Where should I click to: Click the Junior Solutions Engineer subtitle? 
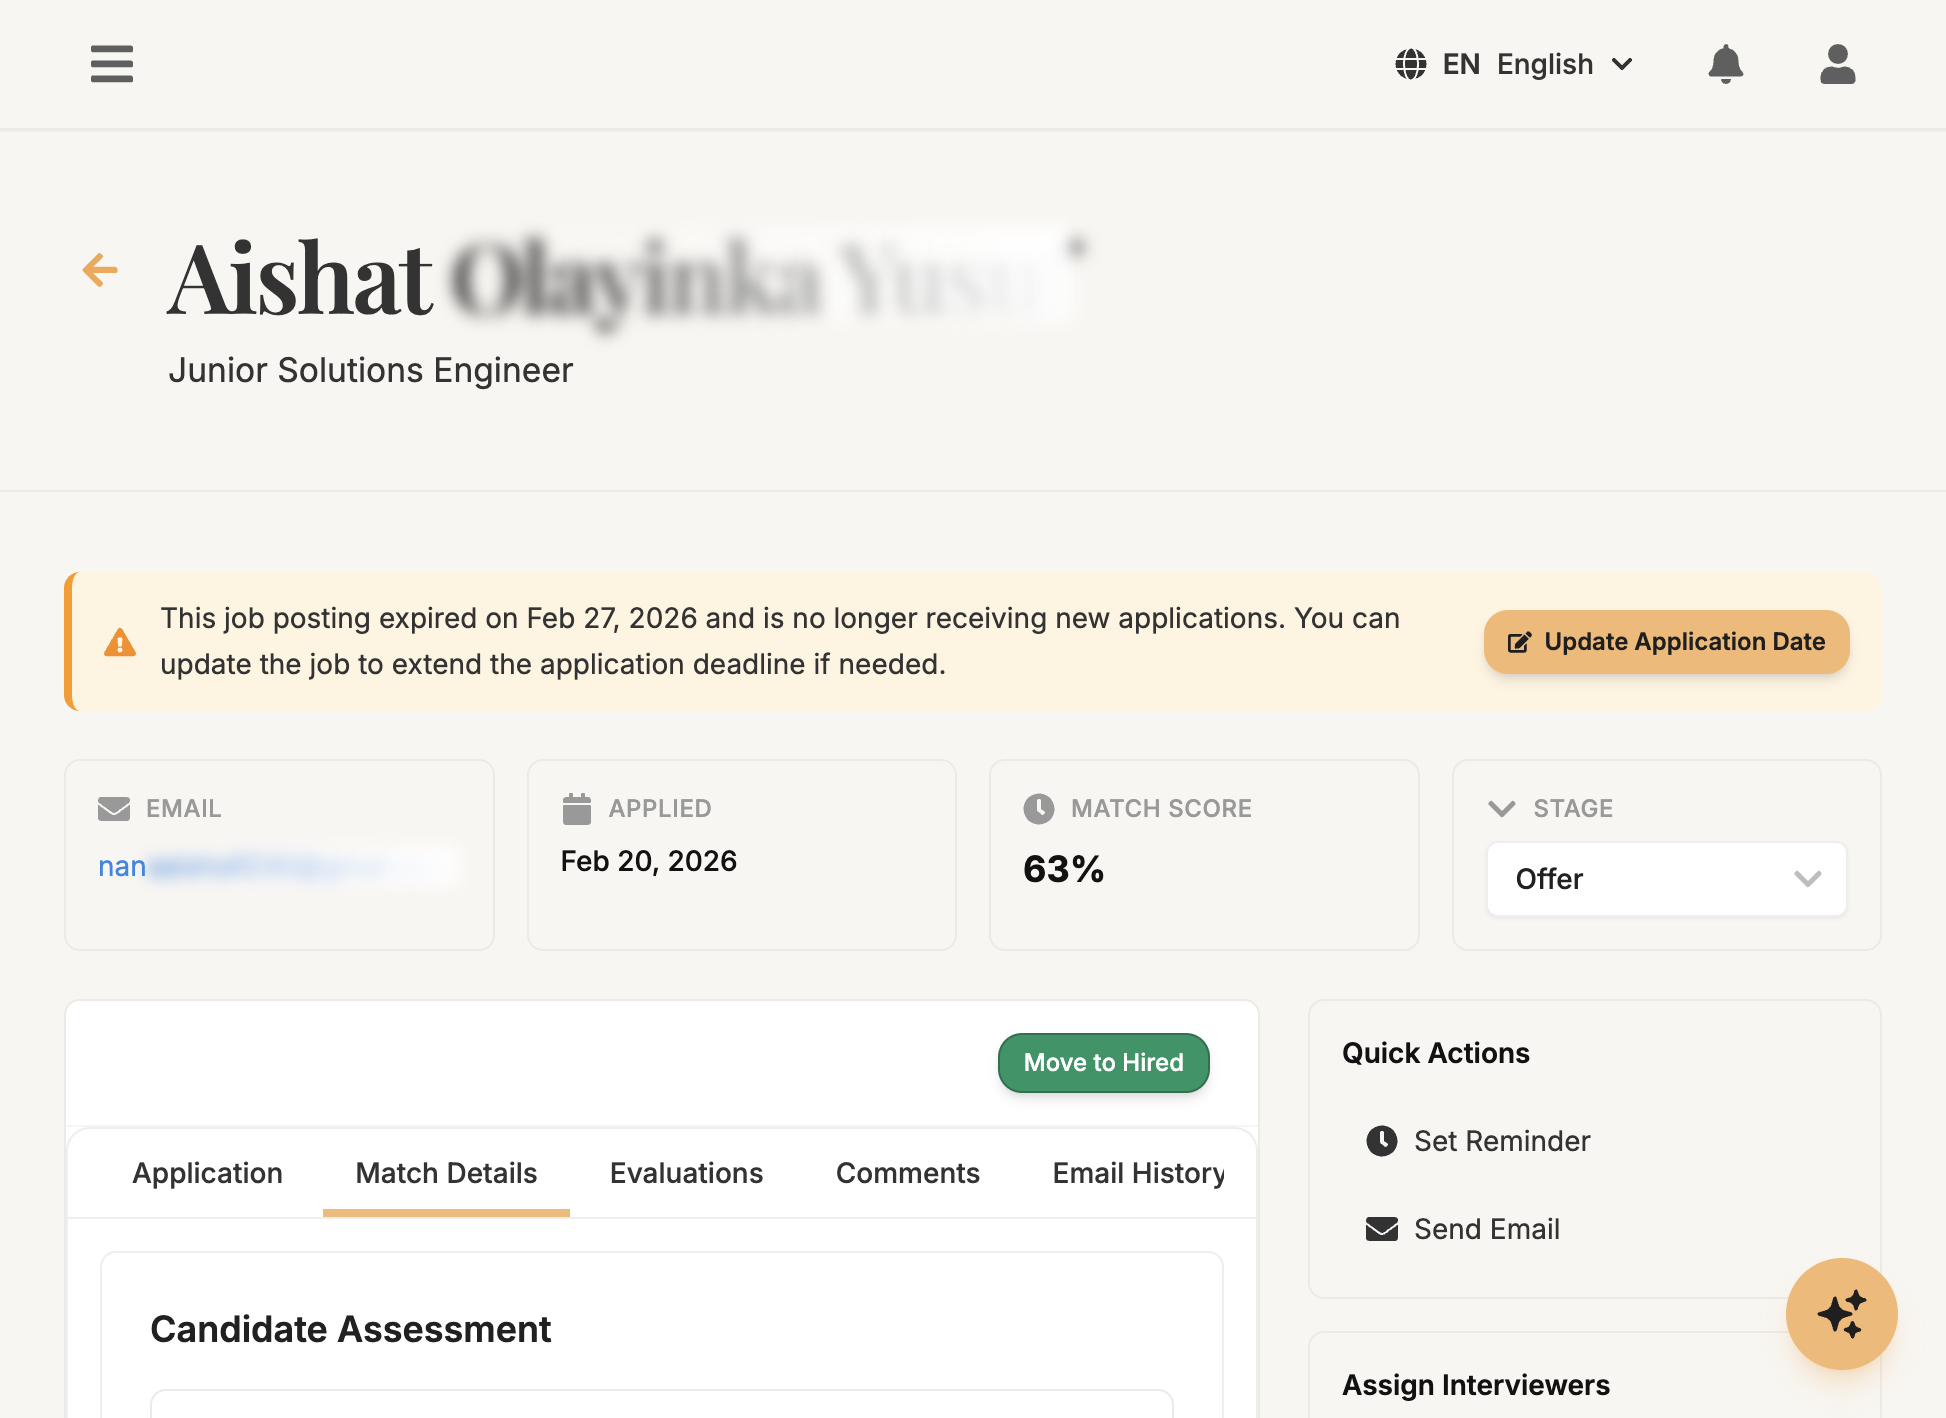point(371,370)
